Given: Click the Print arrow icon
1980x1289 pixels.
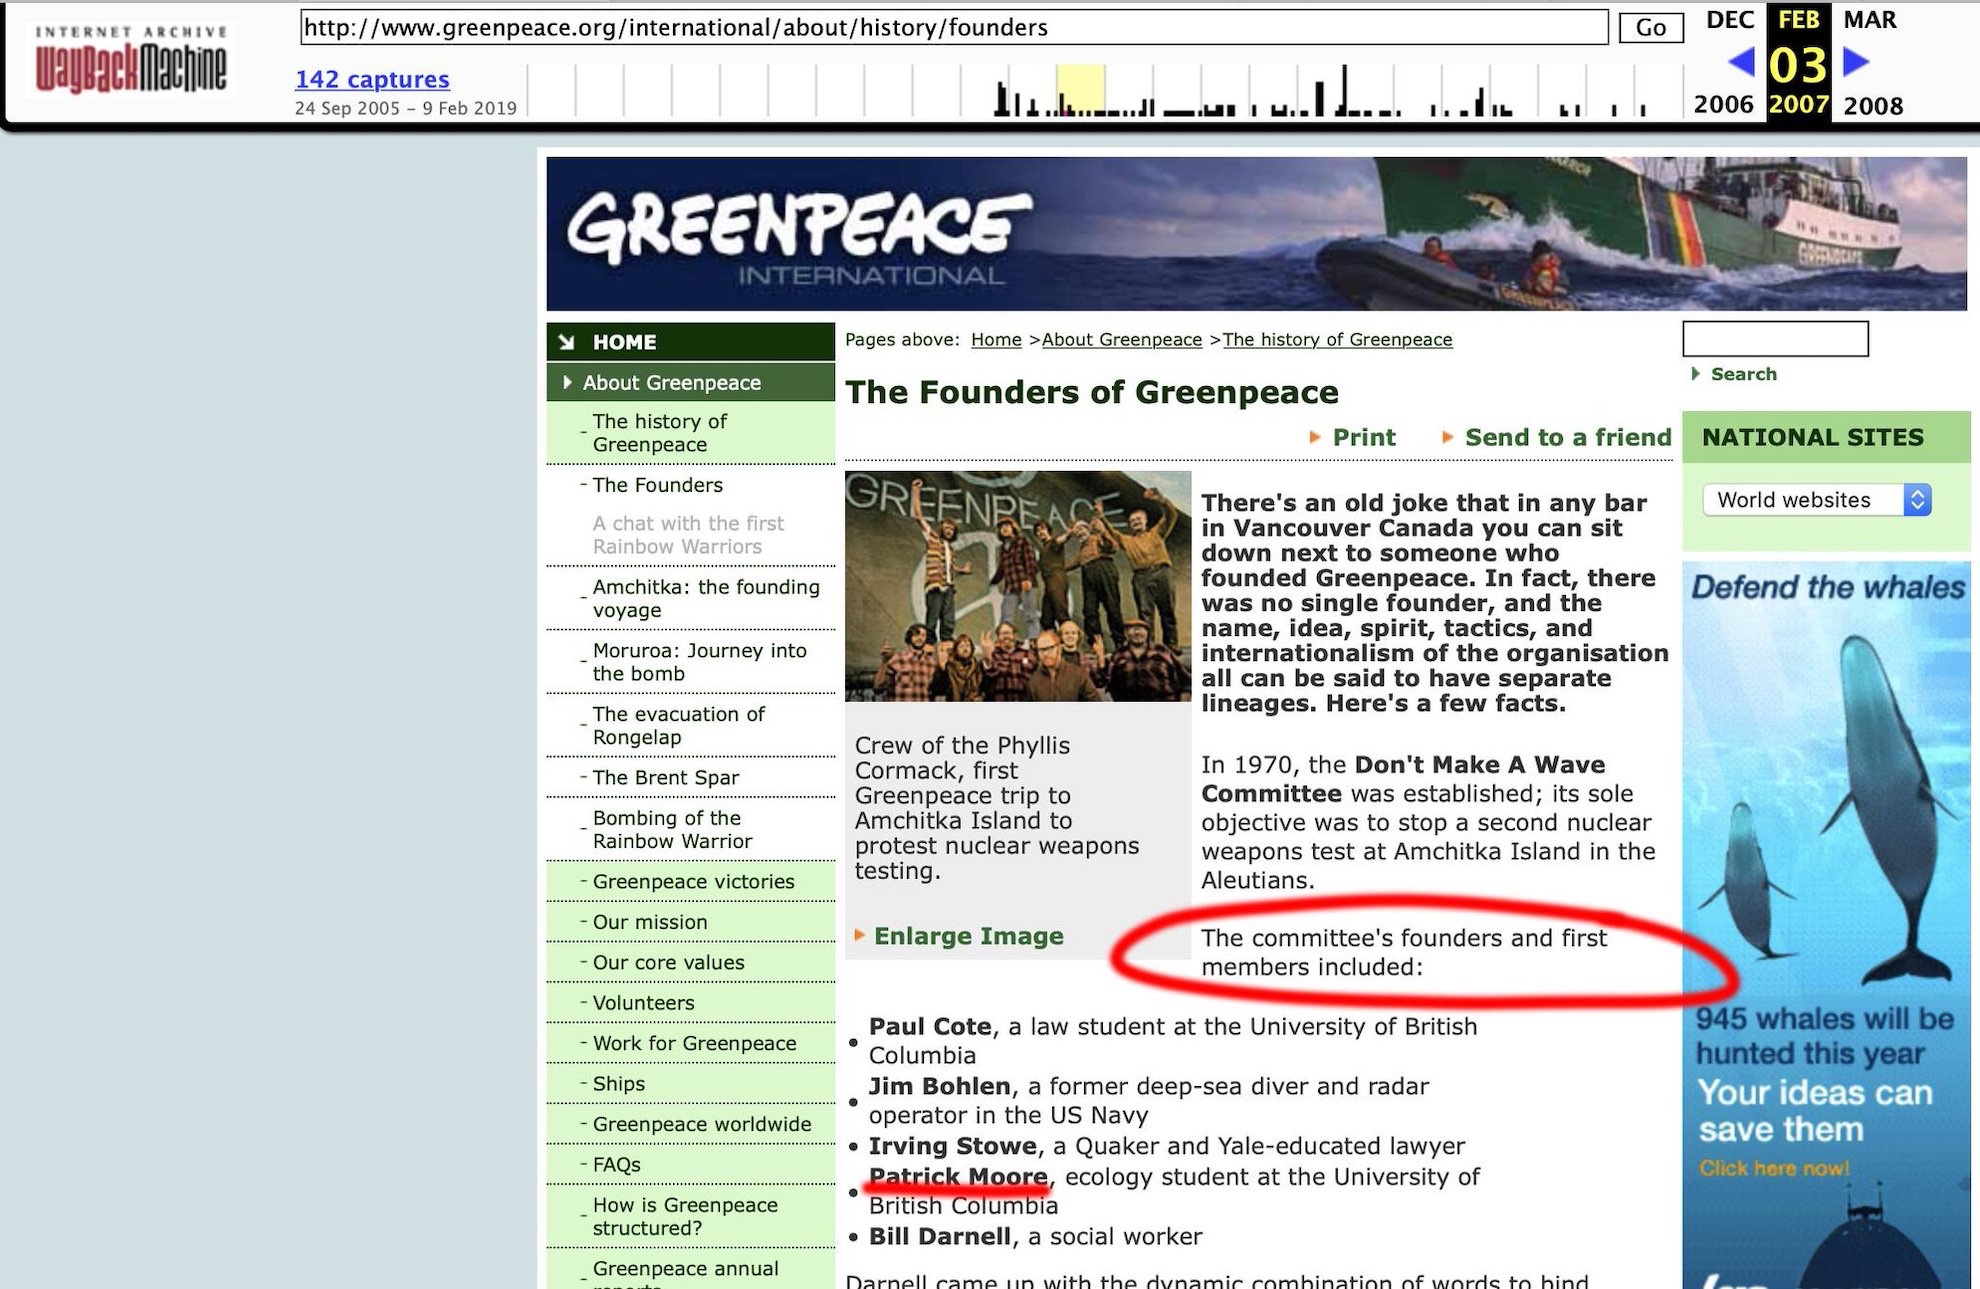Looking at the screenshot, I should coord(1315,437).
